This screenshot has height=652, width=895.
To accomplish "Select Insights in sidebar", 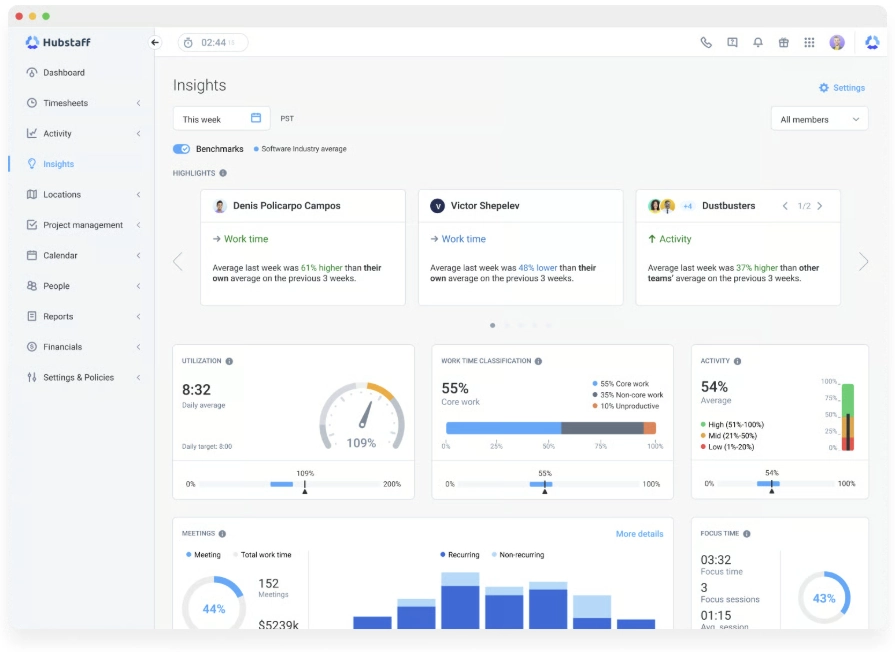I will pos(58,164).
